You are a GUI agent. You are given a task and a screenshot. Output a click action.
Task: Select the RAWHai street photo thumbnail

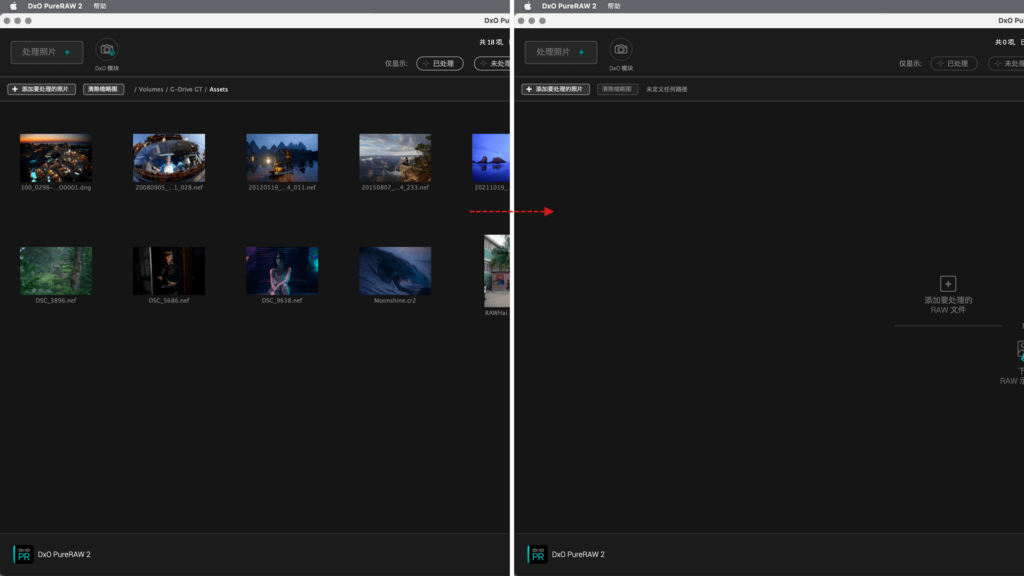pos(497,271)
